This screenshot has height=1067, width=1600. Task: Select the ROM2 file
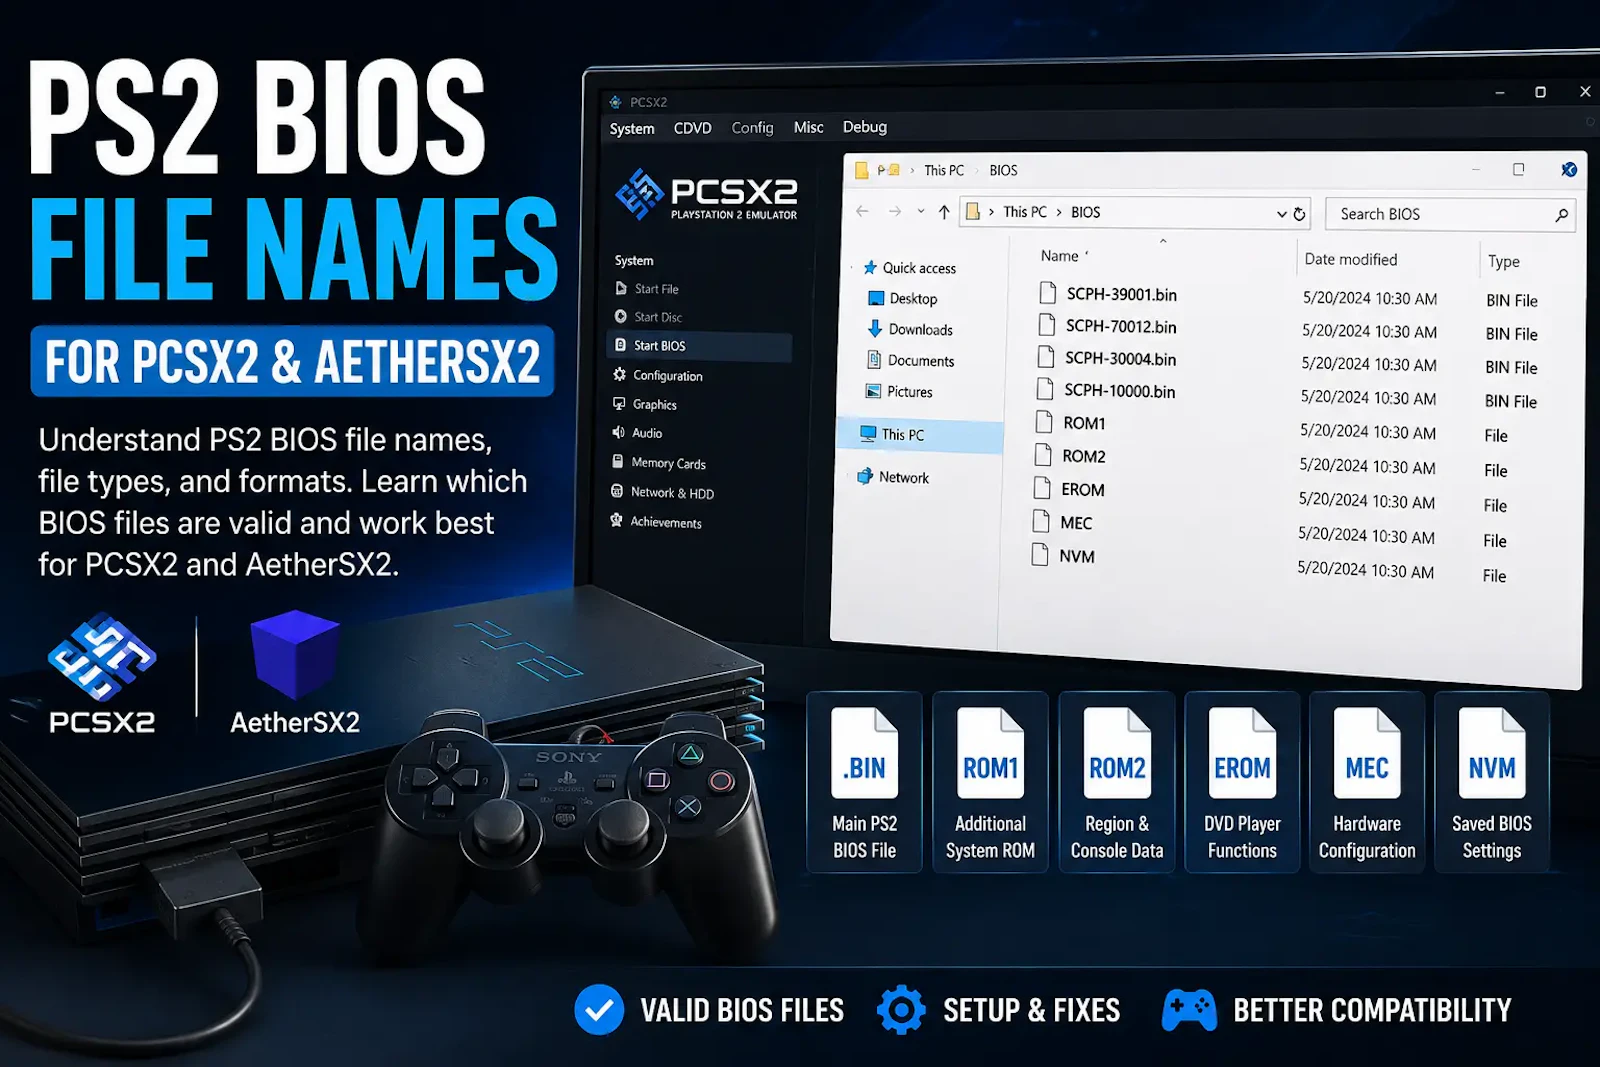tap(1070, 456)
